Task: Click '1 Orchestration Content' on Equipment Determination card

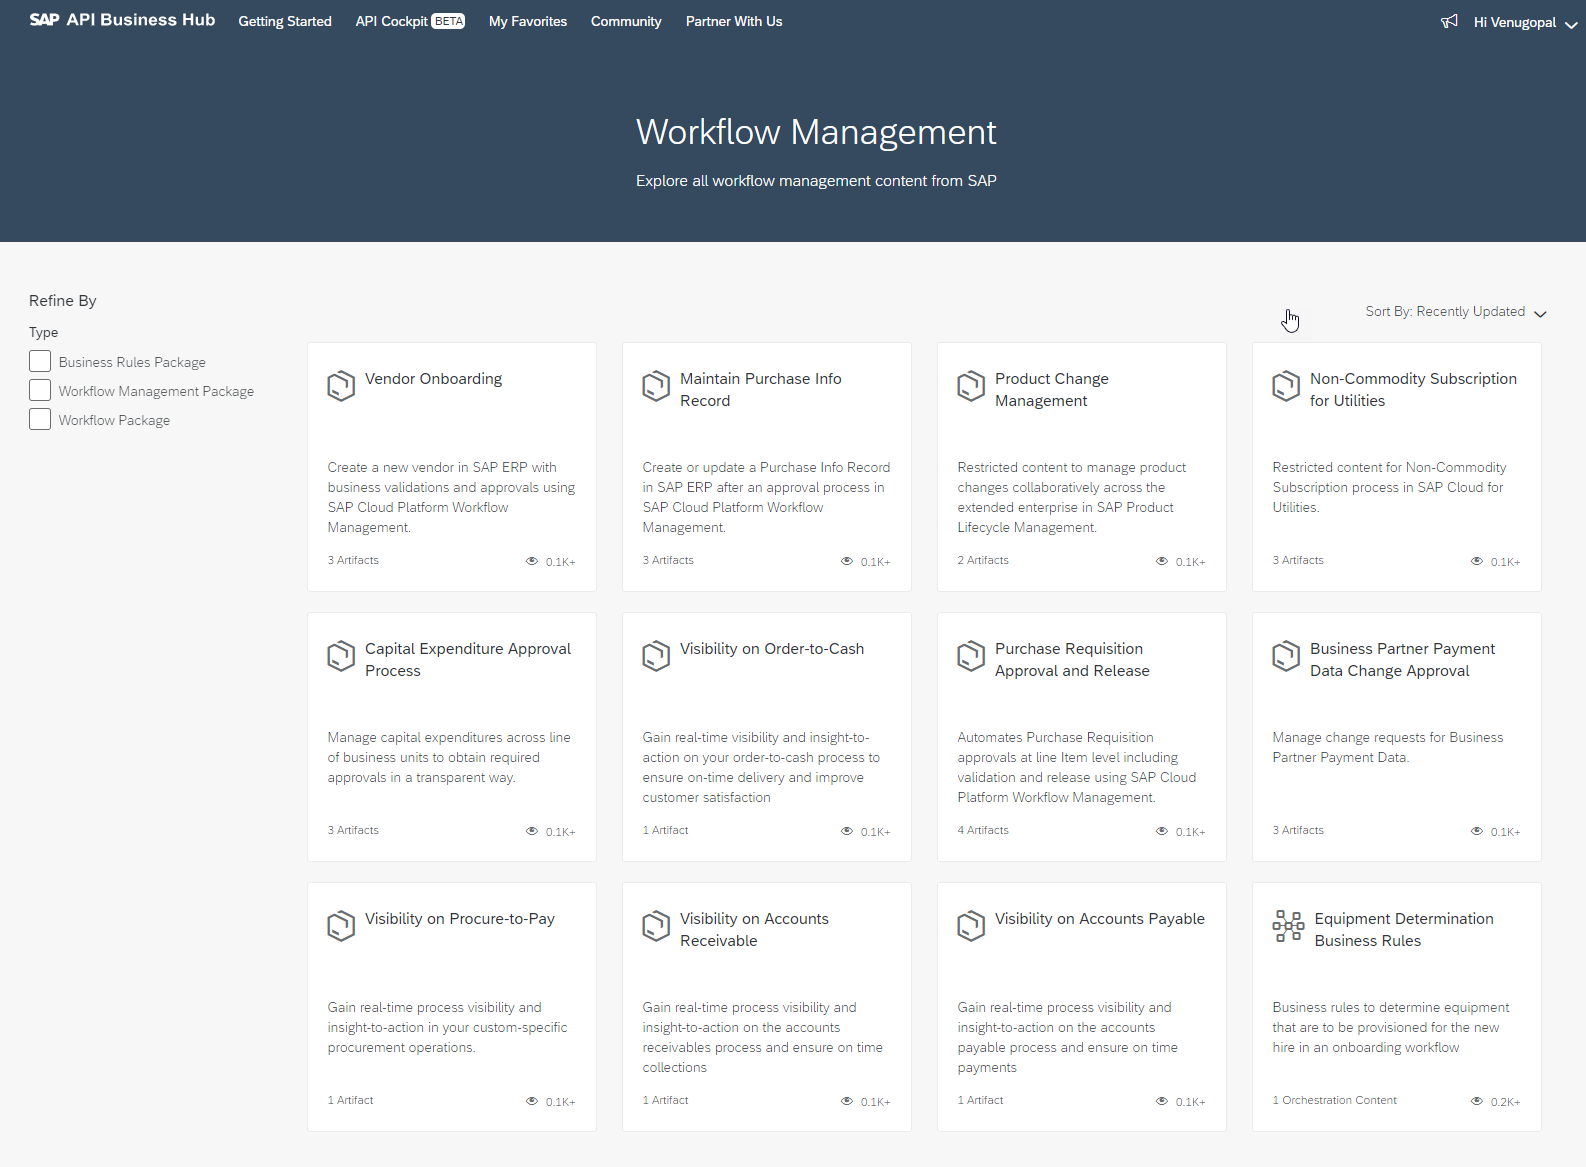Action: (1335, 1100)
